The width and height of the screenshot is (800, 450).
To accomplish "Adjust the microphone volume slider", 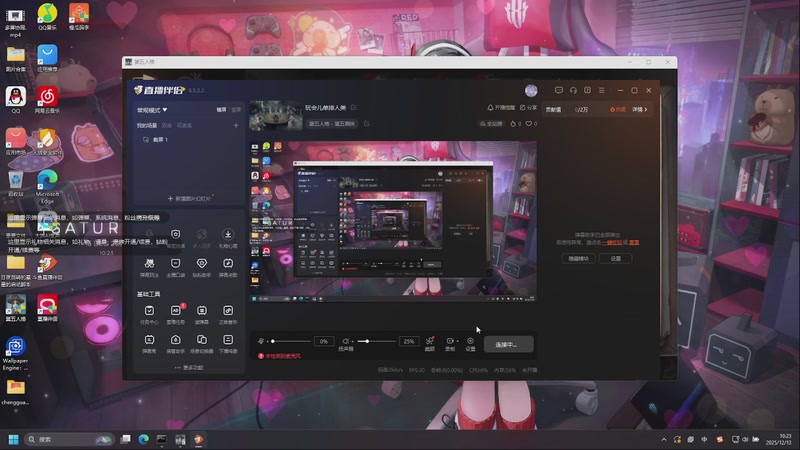I will 291,341.
